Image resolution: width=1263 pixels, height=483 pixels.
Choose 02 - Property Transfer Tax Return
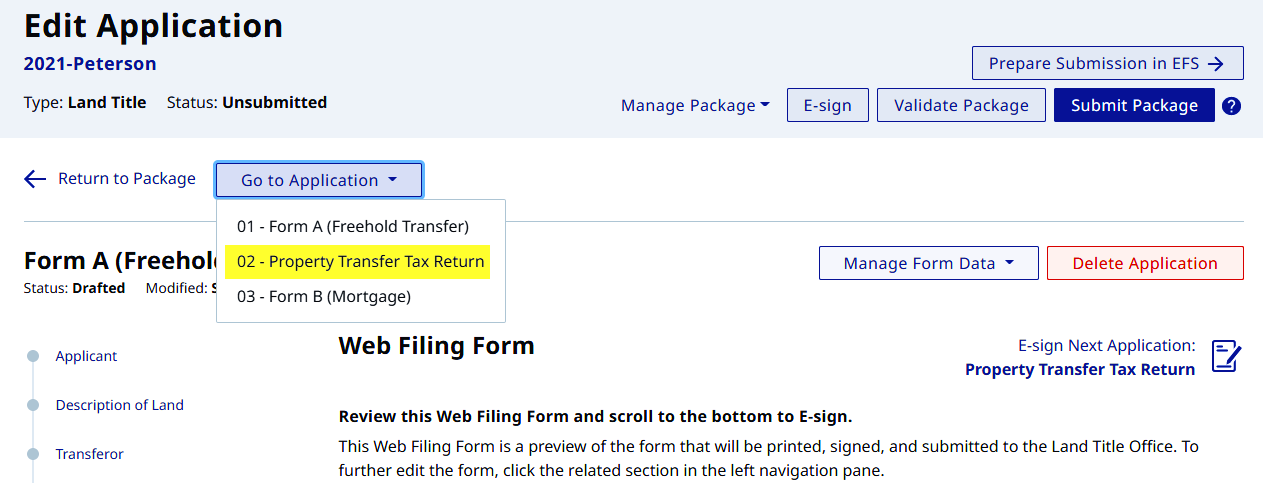(361, 262)
